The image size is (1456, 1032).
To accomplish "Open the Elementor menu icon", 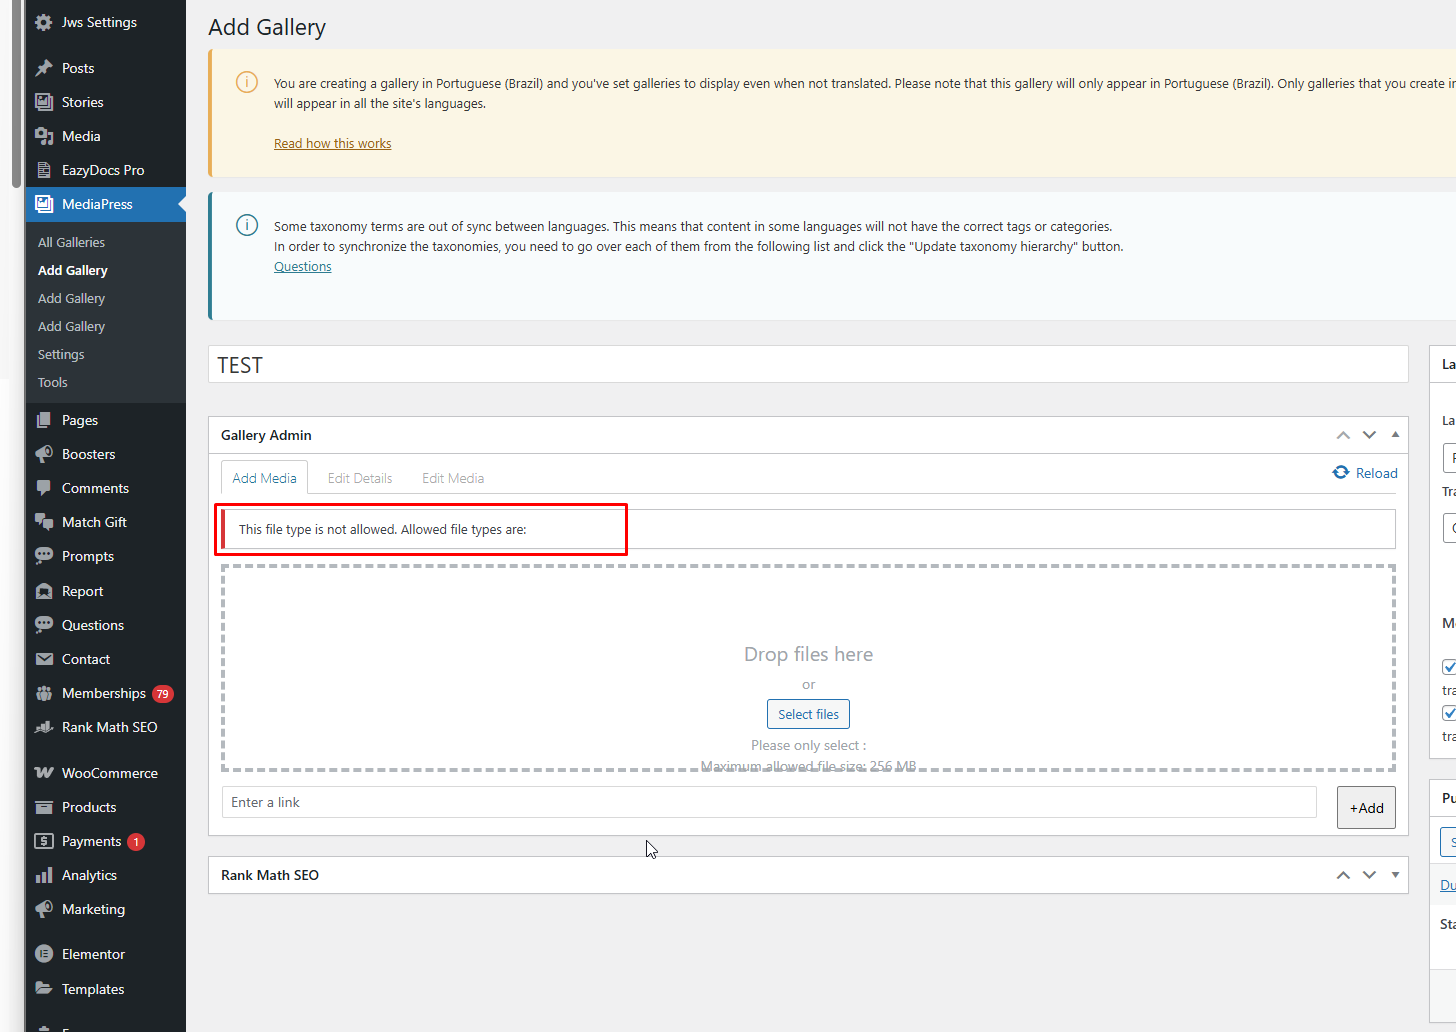I will [44, 954].
